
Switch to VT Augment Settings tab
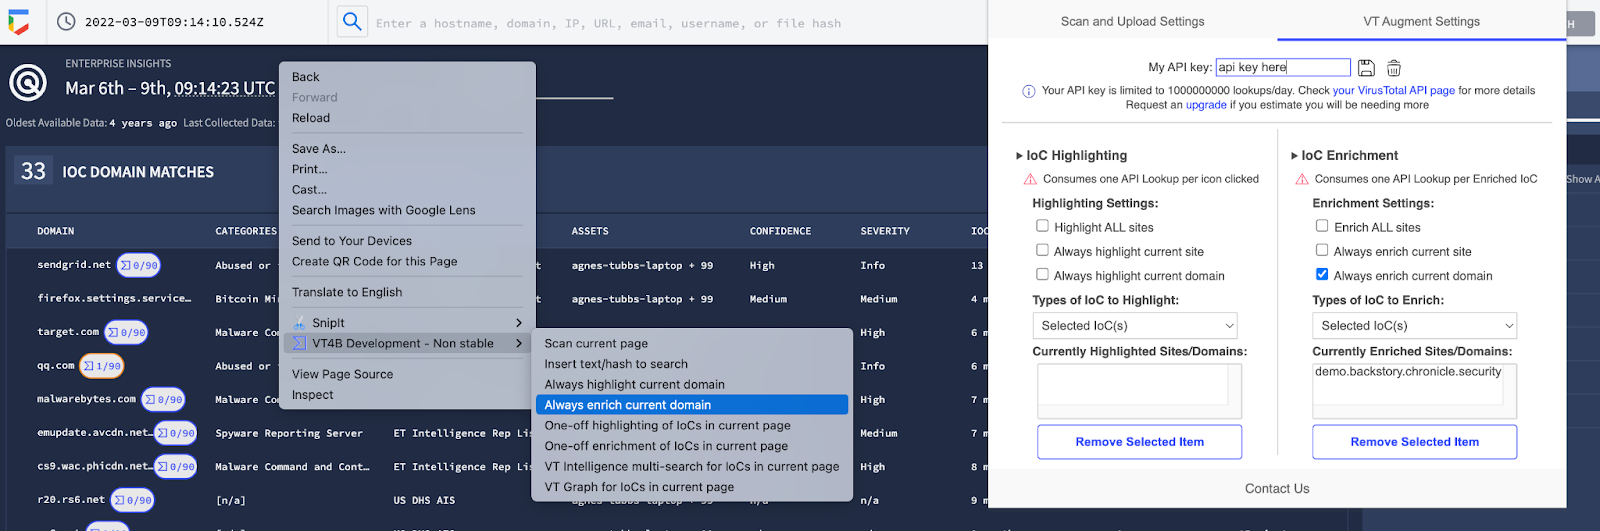pyautogui.click(x=1421, y=21)
